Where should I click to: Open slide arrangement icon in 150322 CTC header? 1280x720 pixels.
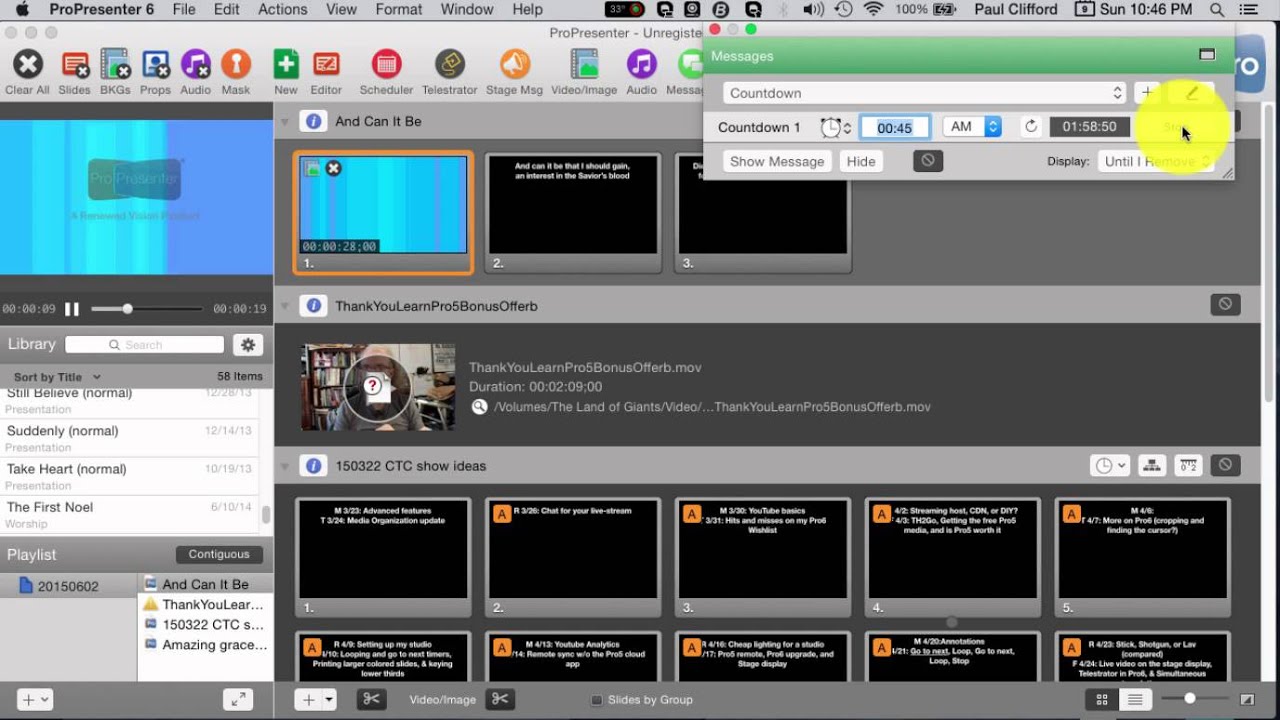click(x=1152, y=465)
